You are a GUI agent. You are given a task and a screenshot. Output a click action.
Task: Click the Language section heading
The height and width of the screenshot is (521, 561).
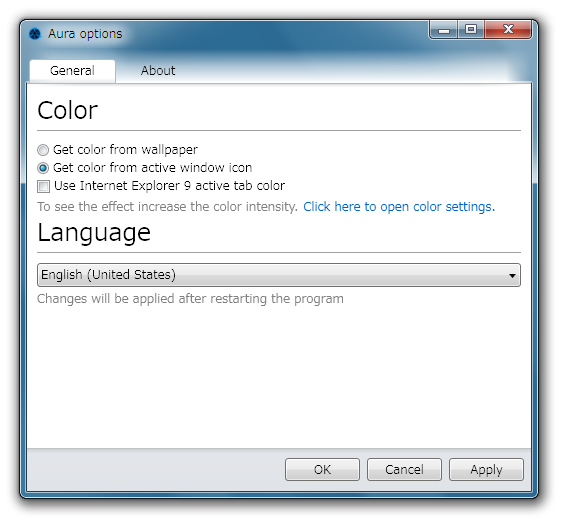point(94,233)
